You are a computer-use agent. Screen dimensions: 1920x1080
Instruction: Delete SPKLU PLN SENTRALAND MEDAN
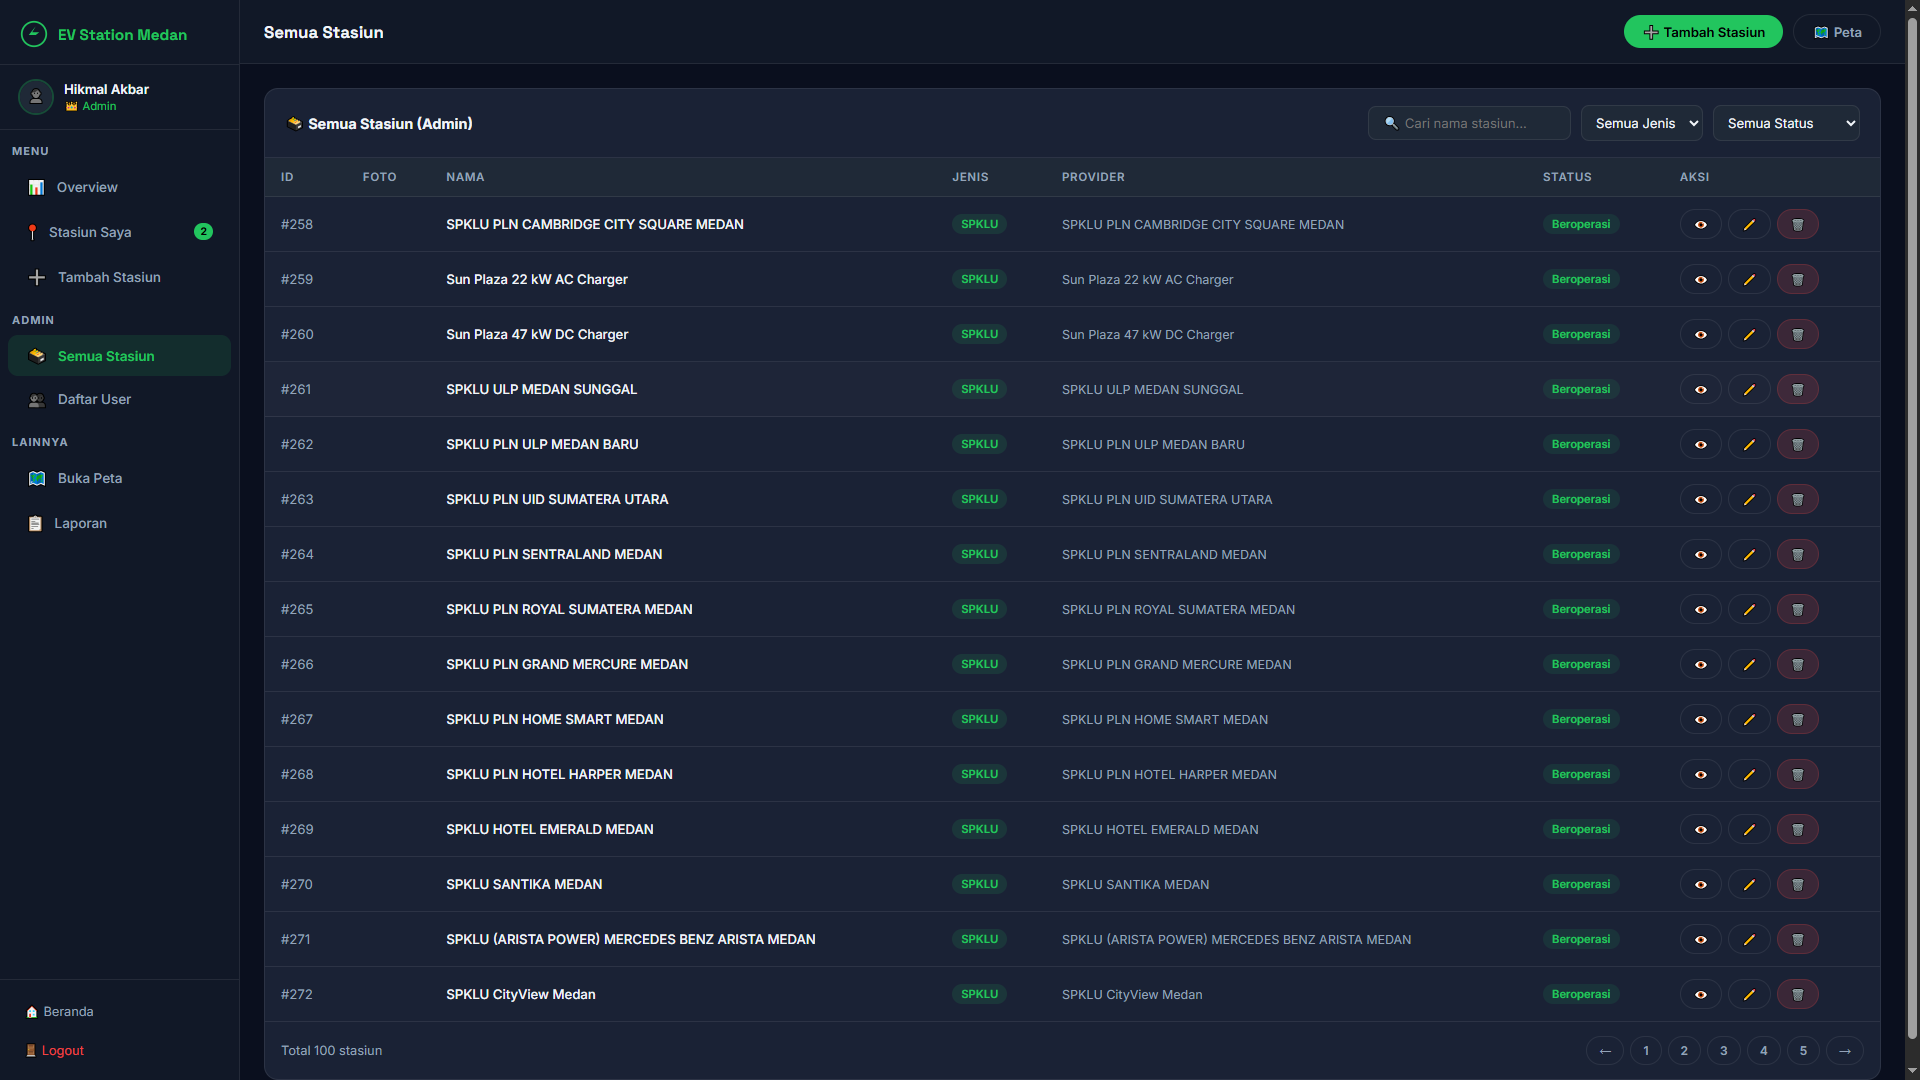click(x=1797, y=554)
